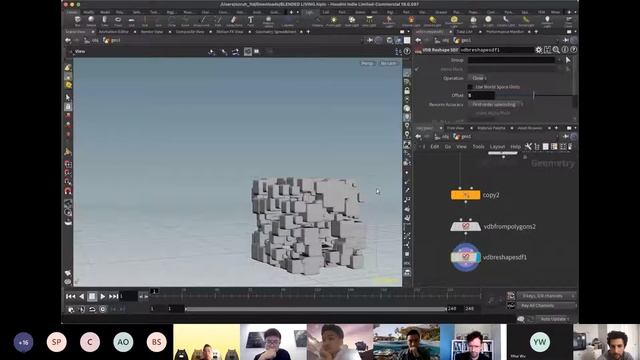Open the Go menu in network editor
The height and width of the screenshot is (360, 640).
click(448, 147)
